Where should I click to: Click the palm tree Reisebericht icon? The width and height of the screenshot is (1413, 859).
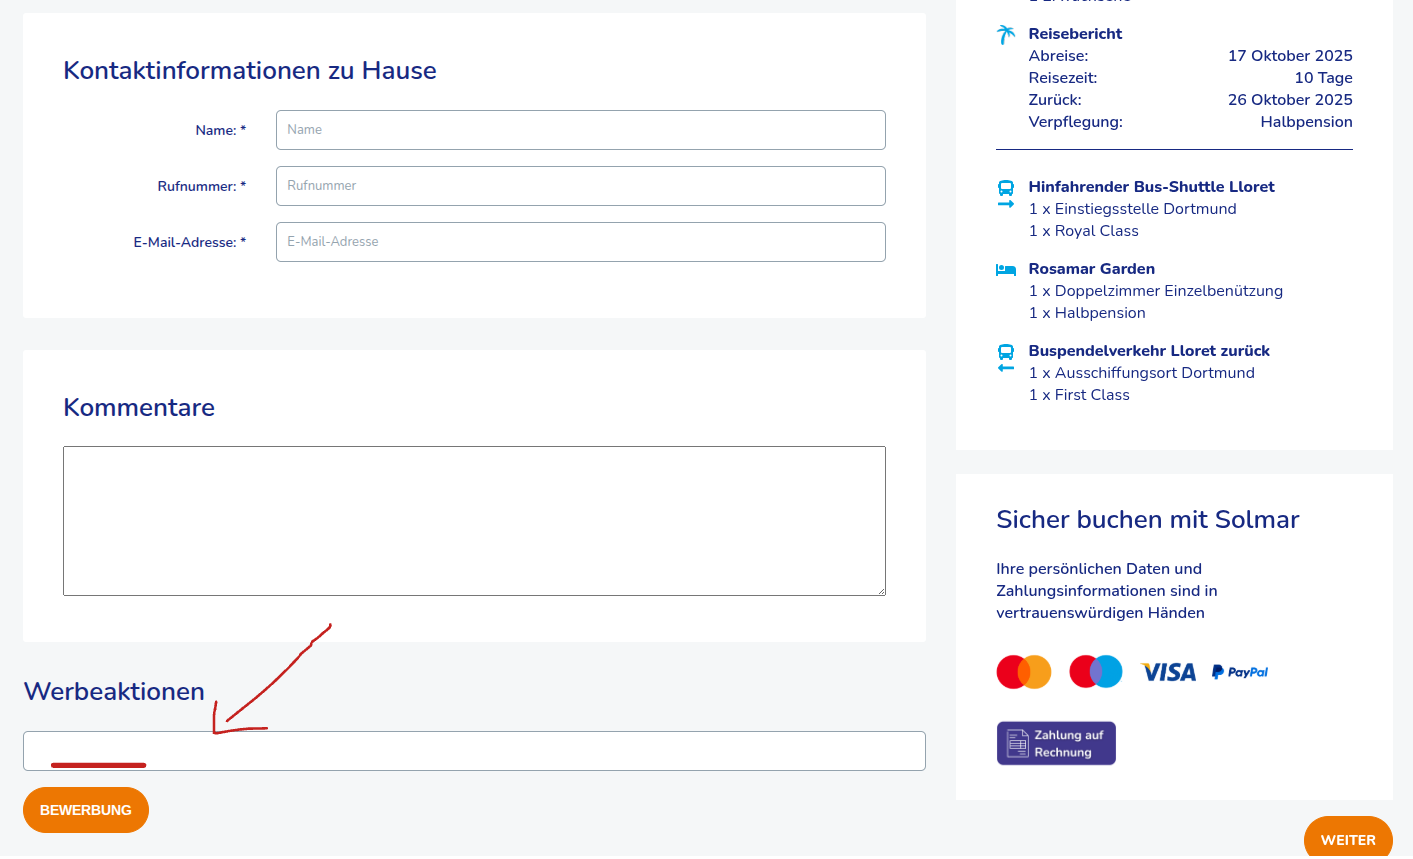point(1006,35)
